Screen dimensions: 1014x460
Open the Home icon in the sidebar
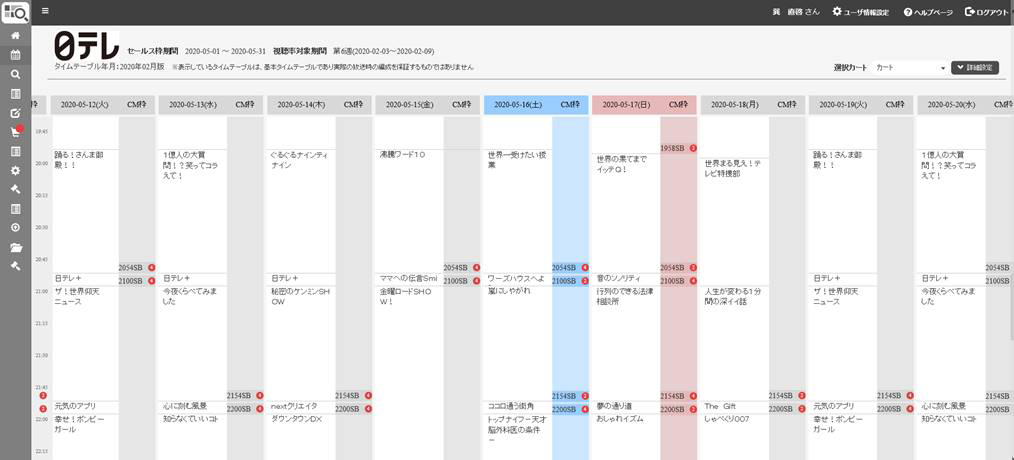(15, 36)
